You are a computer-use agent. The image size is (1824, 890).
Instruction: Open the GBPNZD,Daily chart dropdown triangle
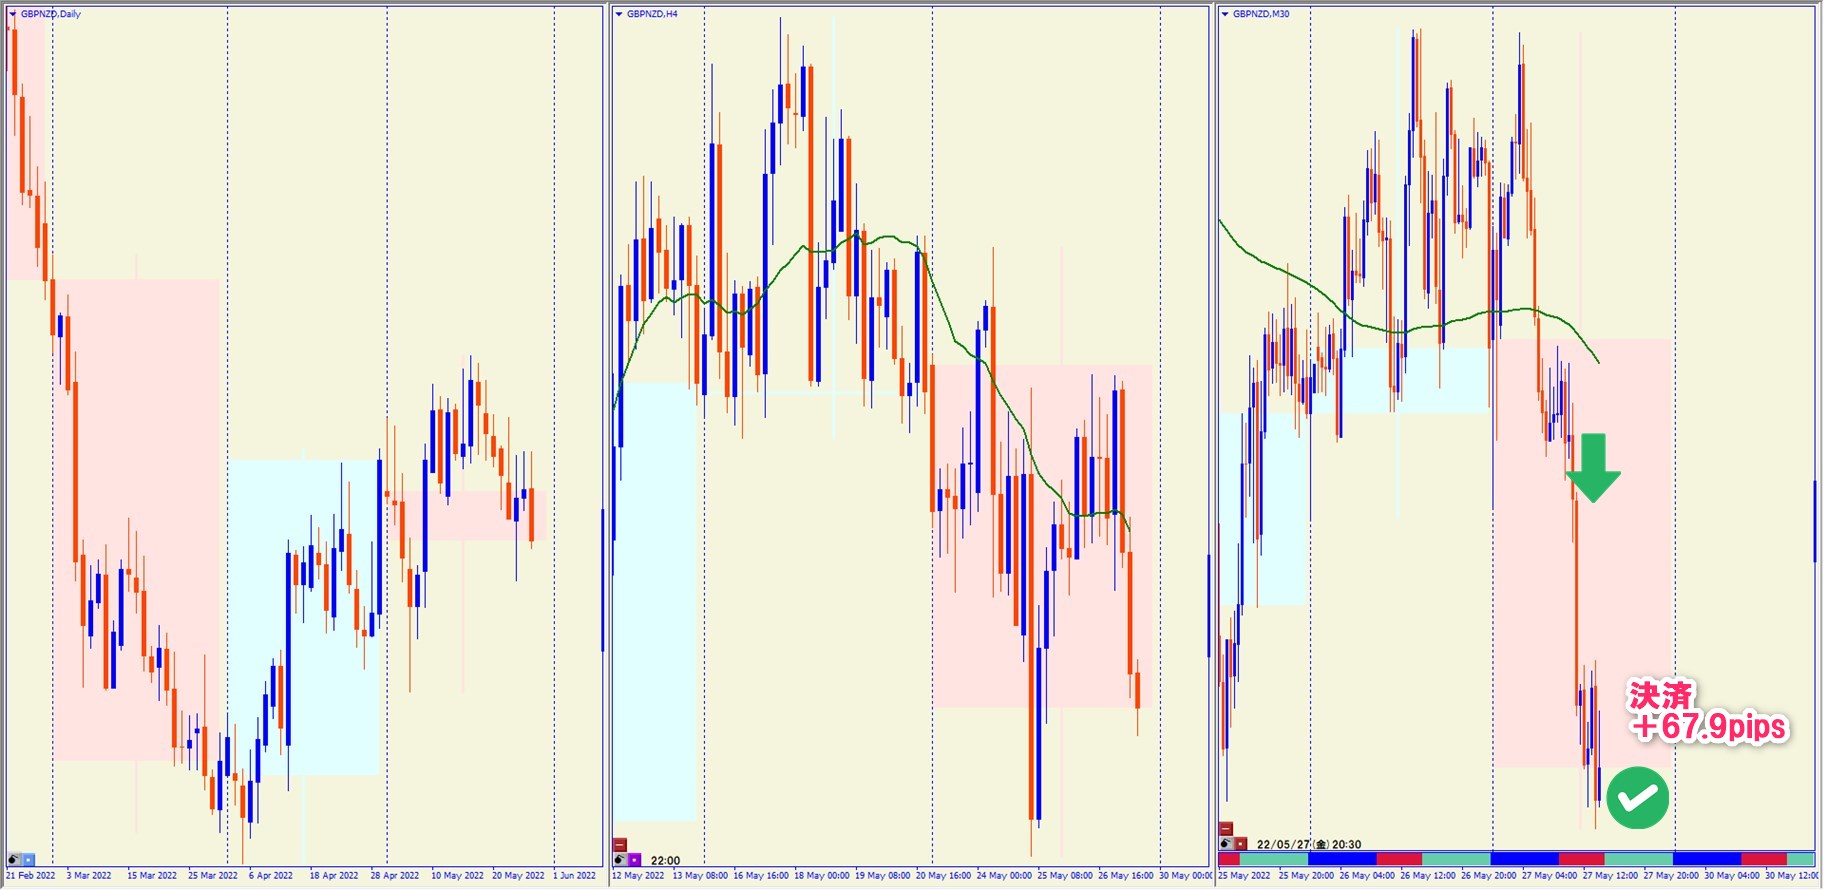[x=12, y=14]
